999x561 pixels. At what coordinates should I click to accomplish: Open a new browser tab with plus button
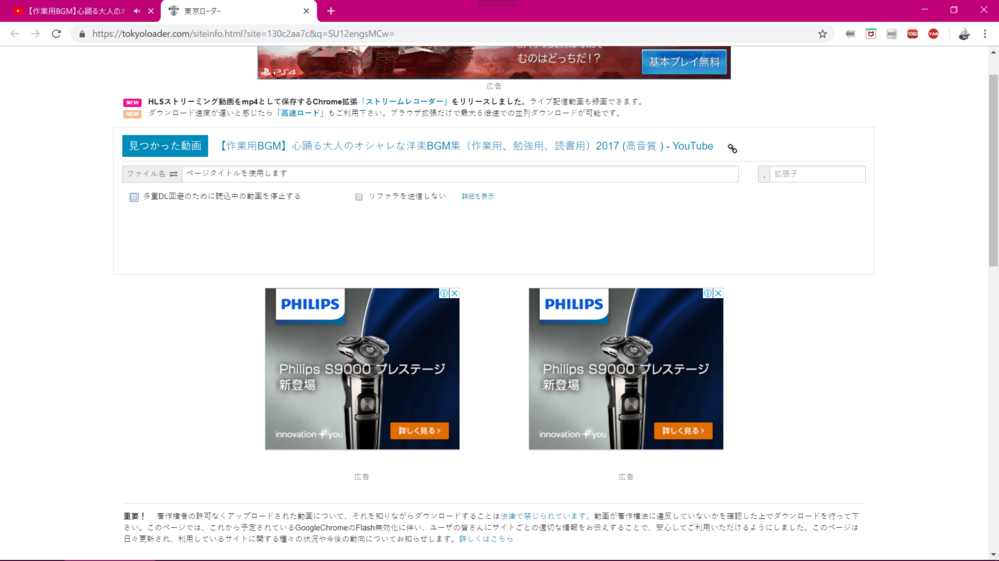pos(331,11)
